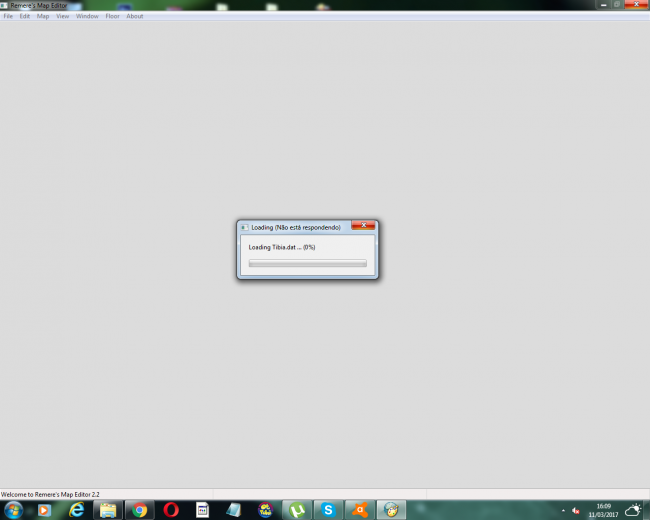Viewport: 650px width, 520px height.
Task: Open the Edit menu
Action: point(24,16)
